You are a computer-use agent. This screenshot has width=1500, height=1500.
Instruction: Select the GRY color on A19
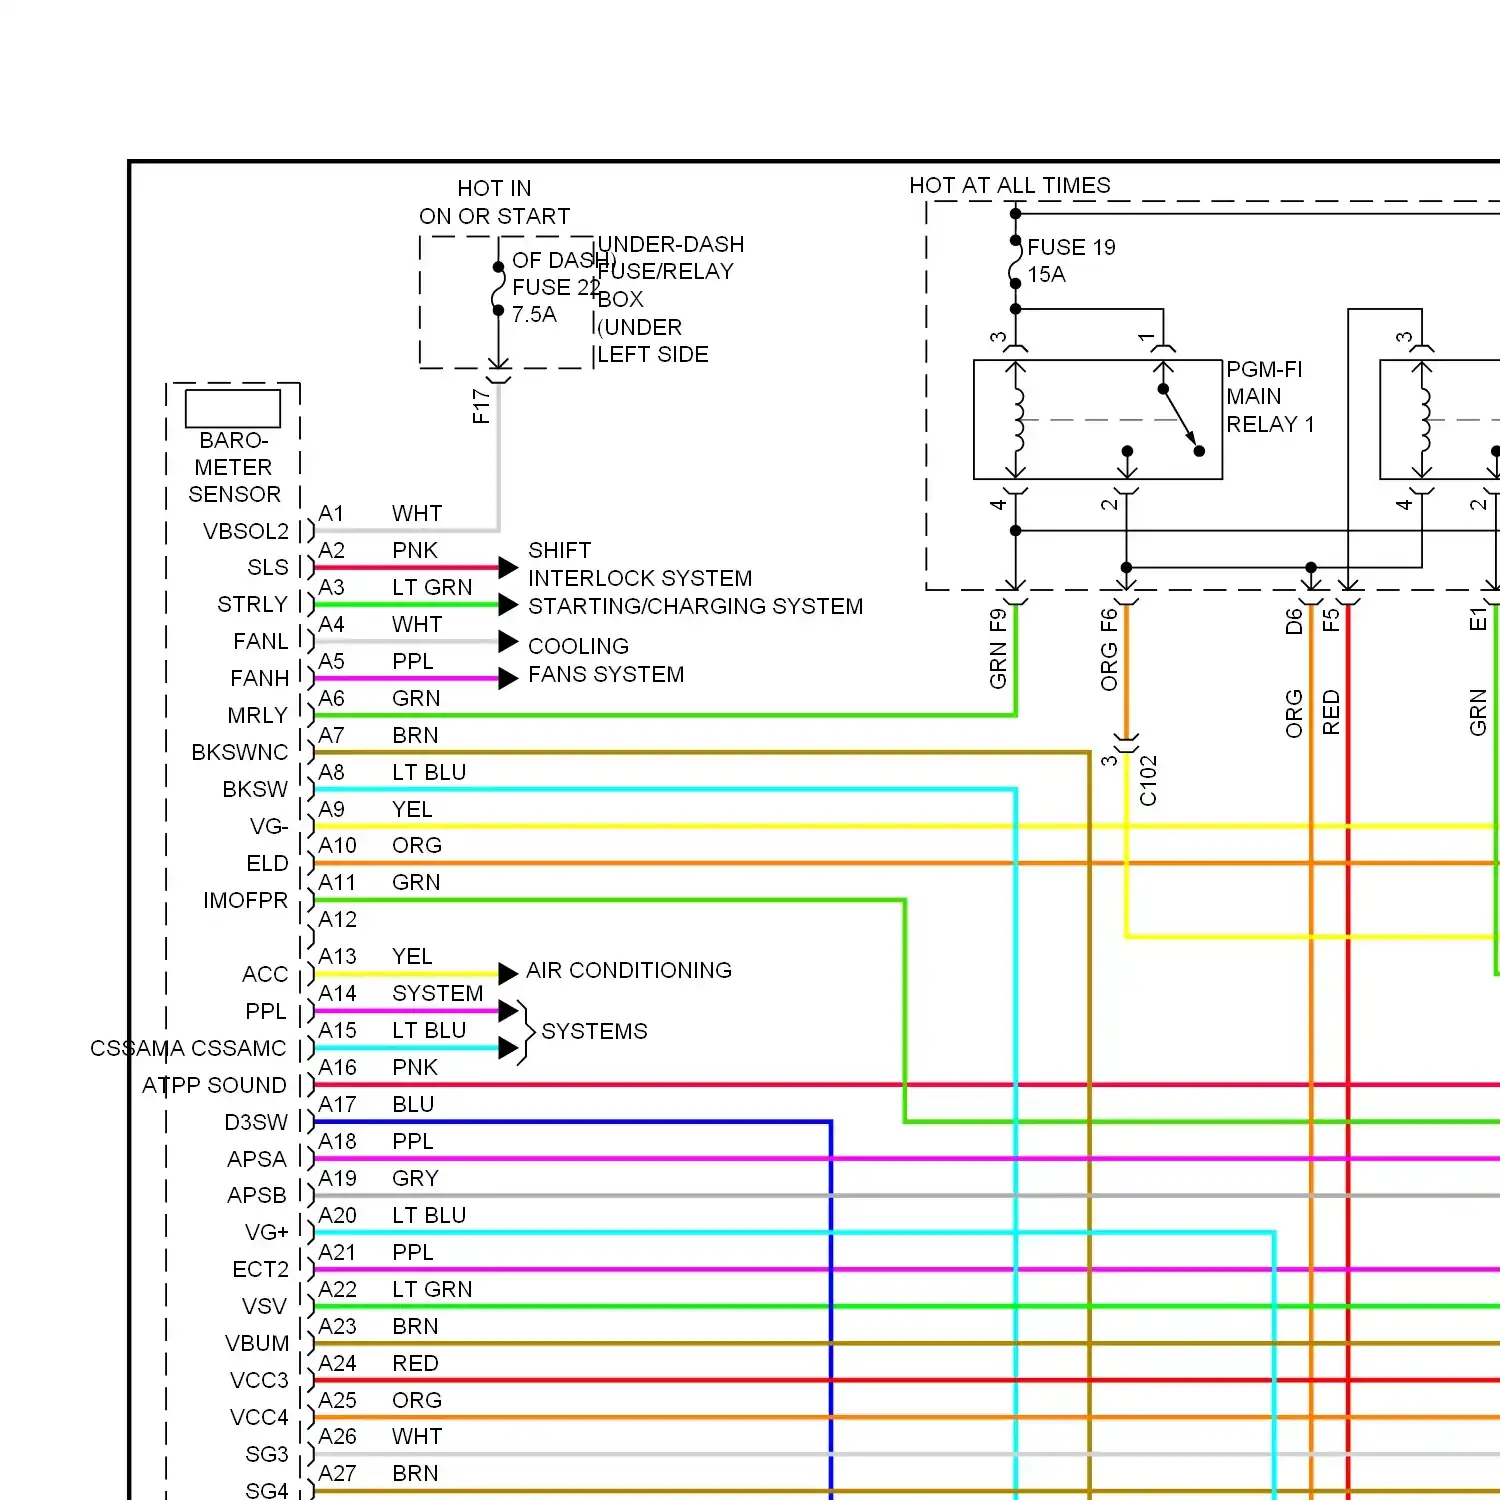click(x=415, y=1178)
